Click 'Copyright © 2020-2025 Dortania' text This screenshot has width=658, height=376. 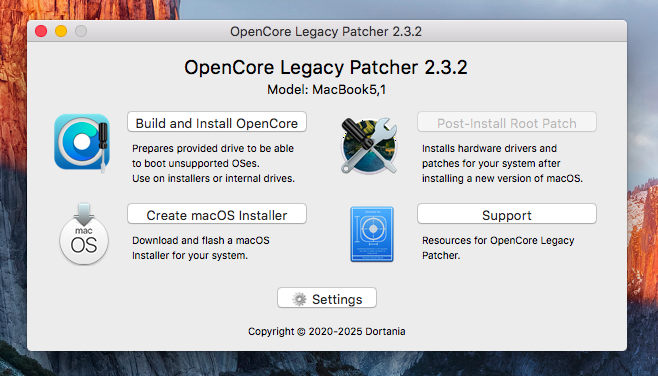(x=326, y=332)
